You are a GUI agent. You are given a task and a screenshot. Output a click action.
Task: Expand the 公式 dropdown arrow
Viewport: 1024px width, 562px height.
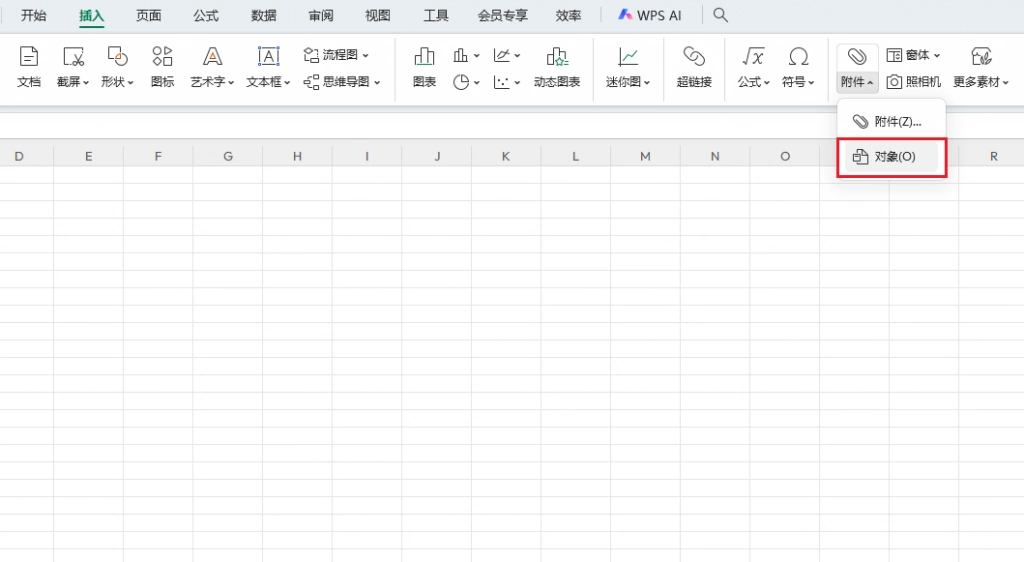pos(767,82)
